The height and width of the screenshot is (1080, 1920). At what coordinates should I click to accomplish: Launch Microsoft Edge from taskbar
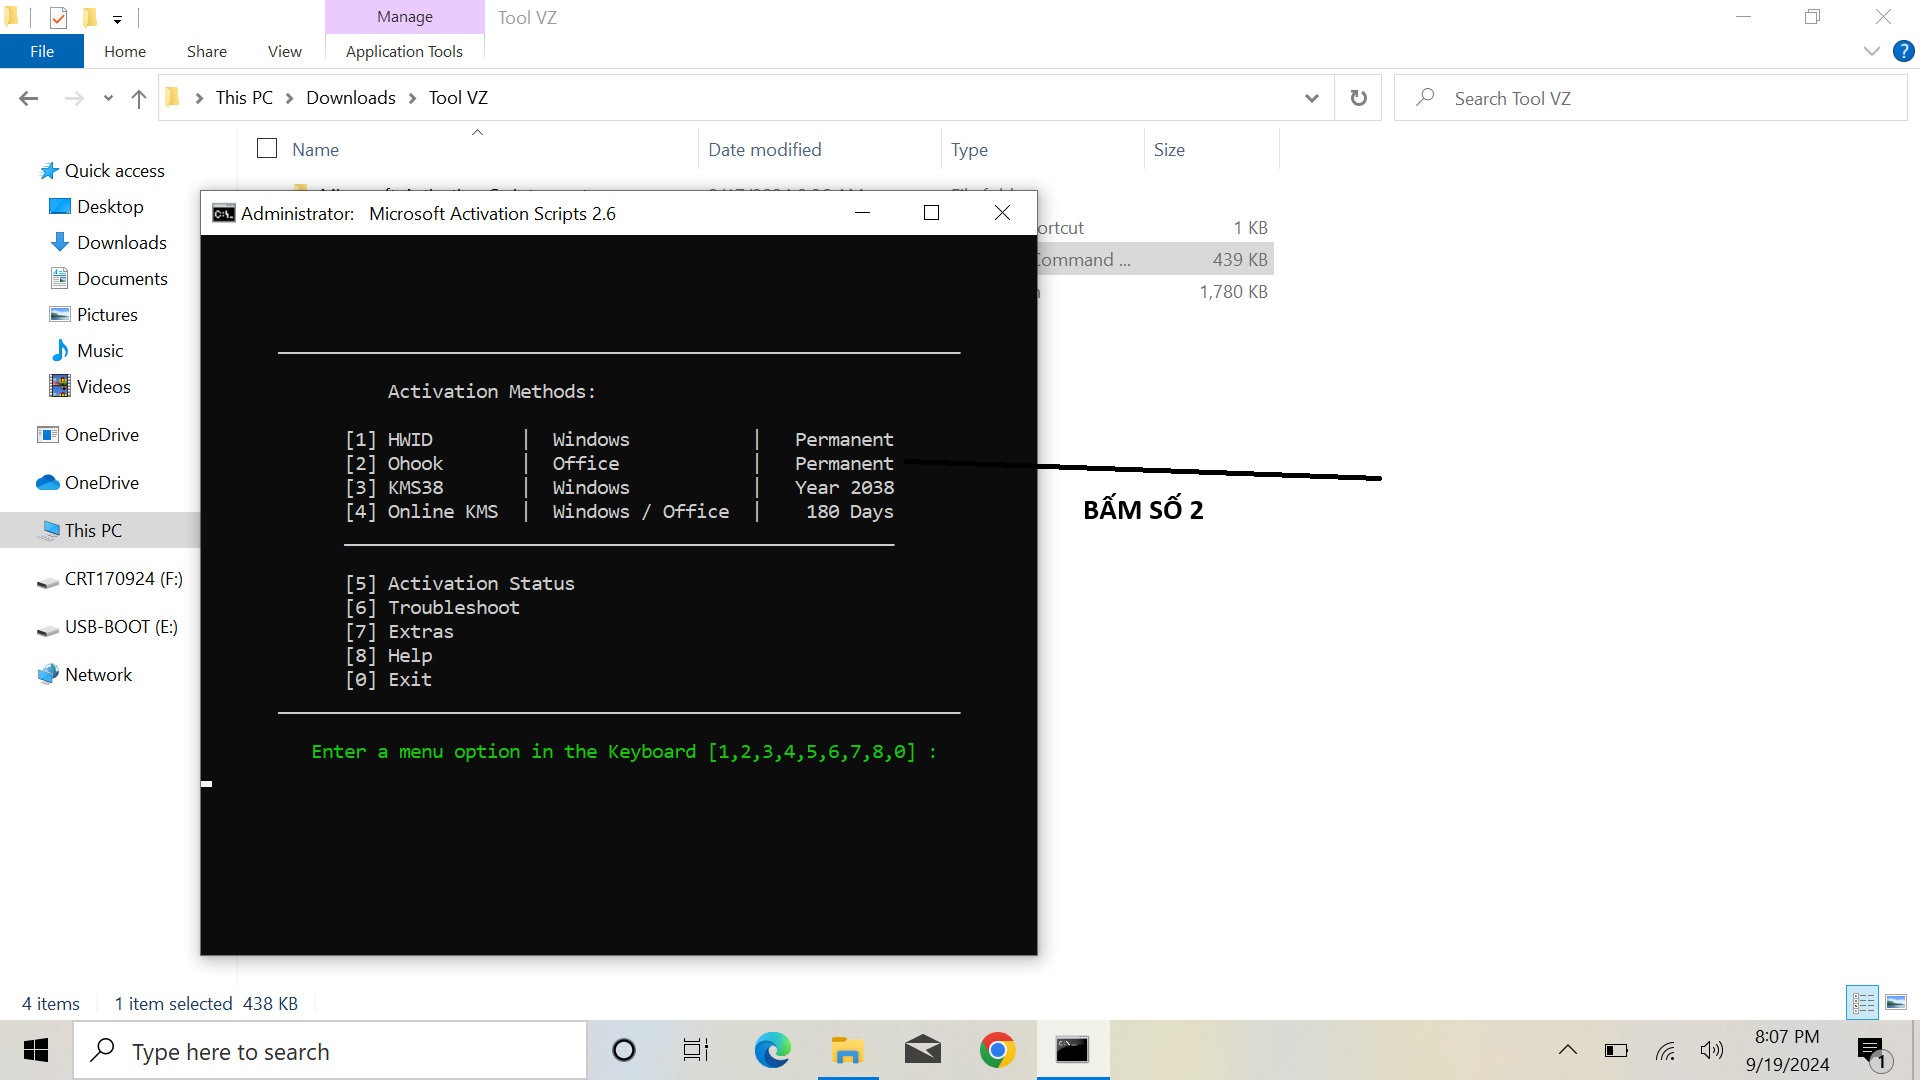tap(772, 1051)
